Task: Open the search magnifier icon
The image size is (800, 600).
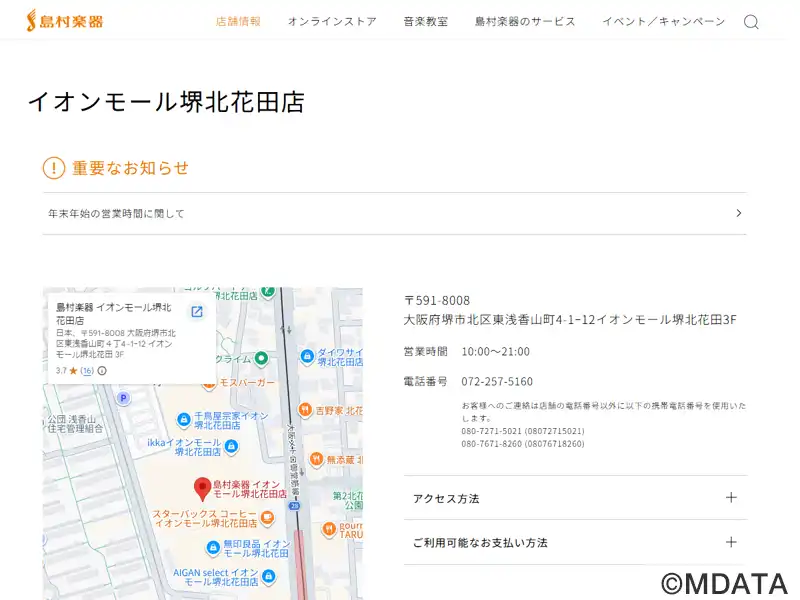Action: point(751,22)
